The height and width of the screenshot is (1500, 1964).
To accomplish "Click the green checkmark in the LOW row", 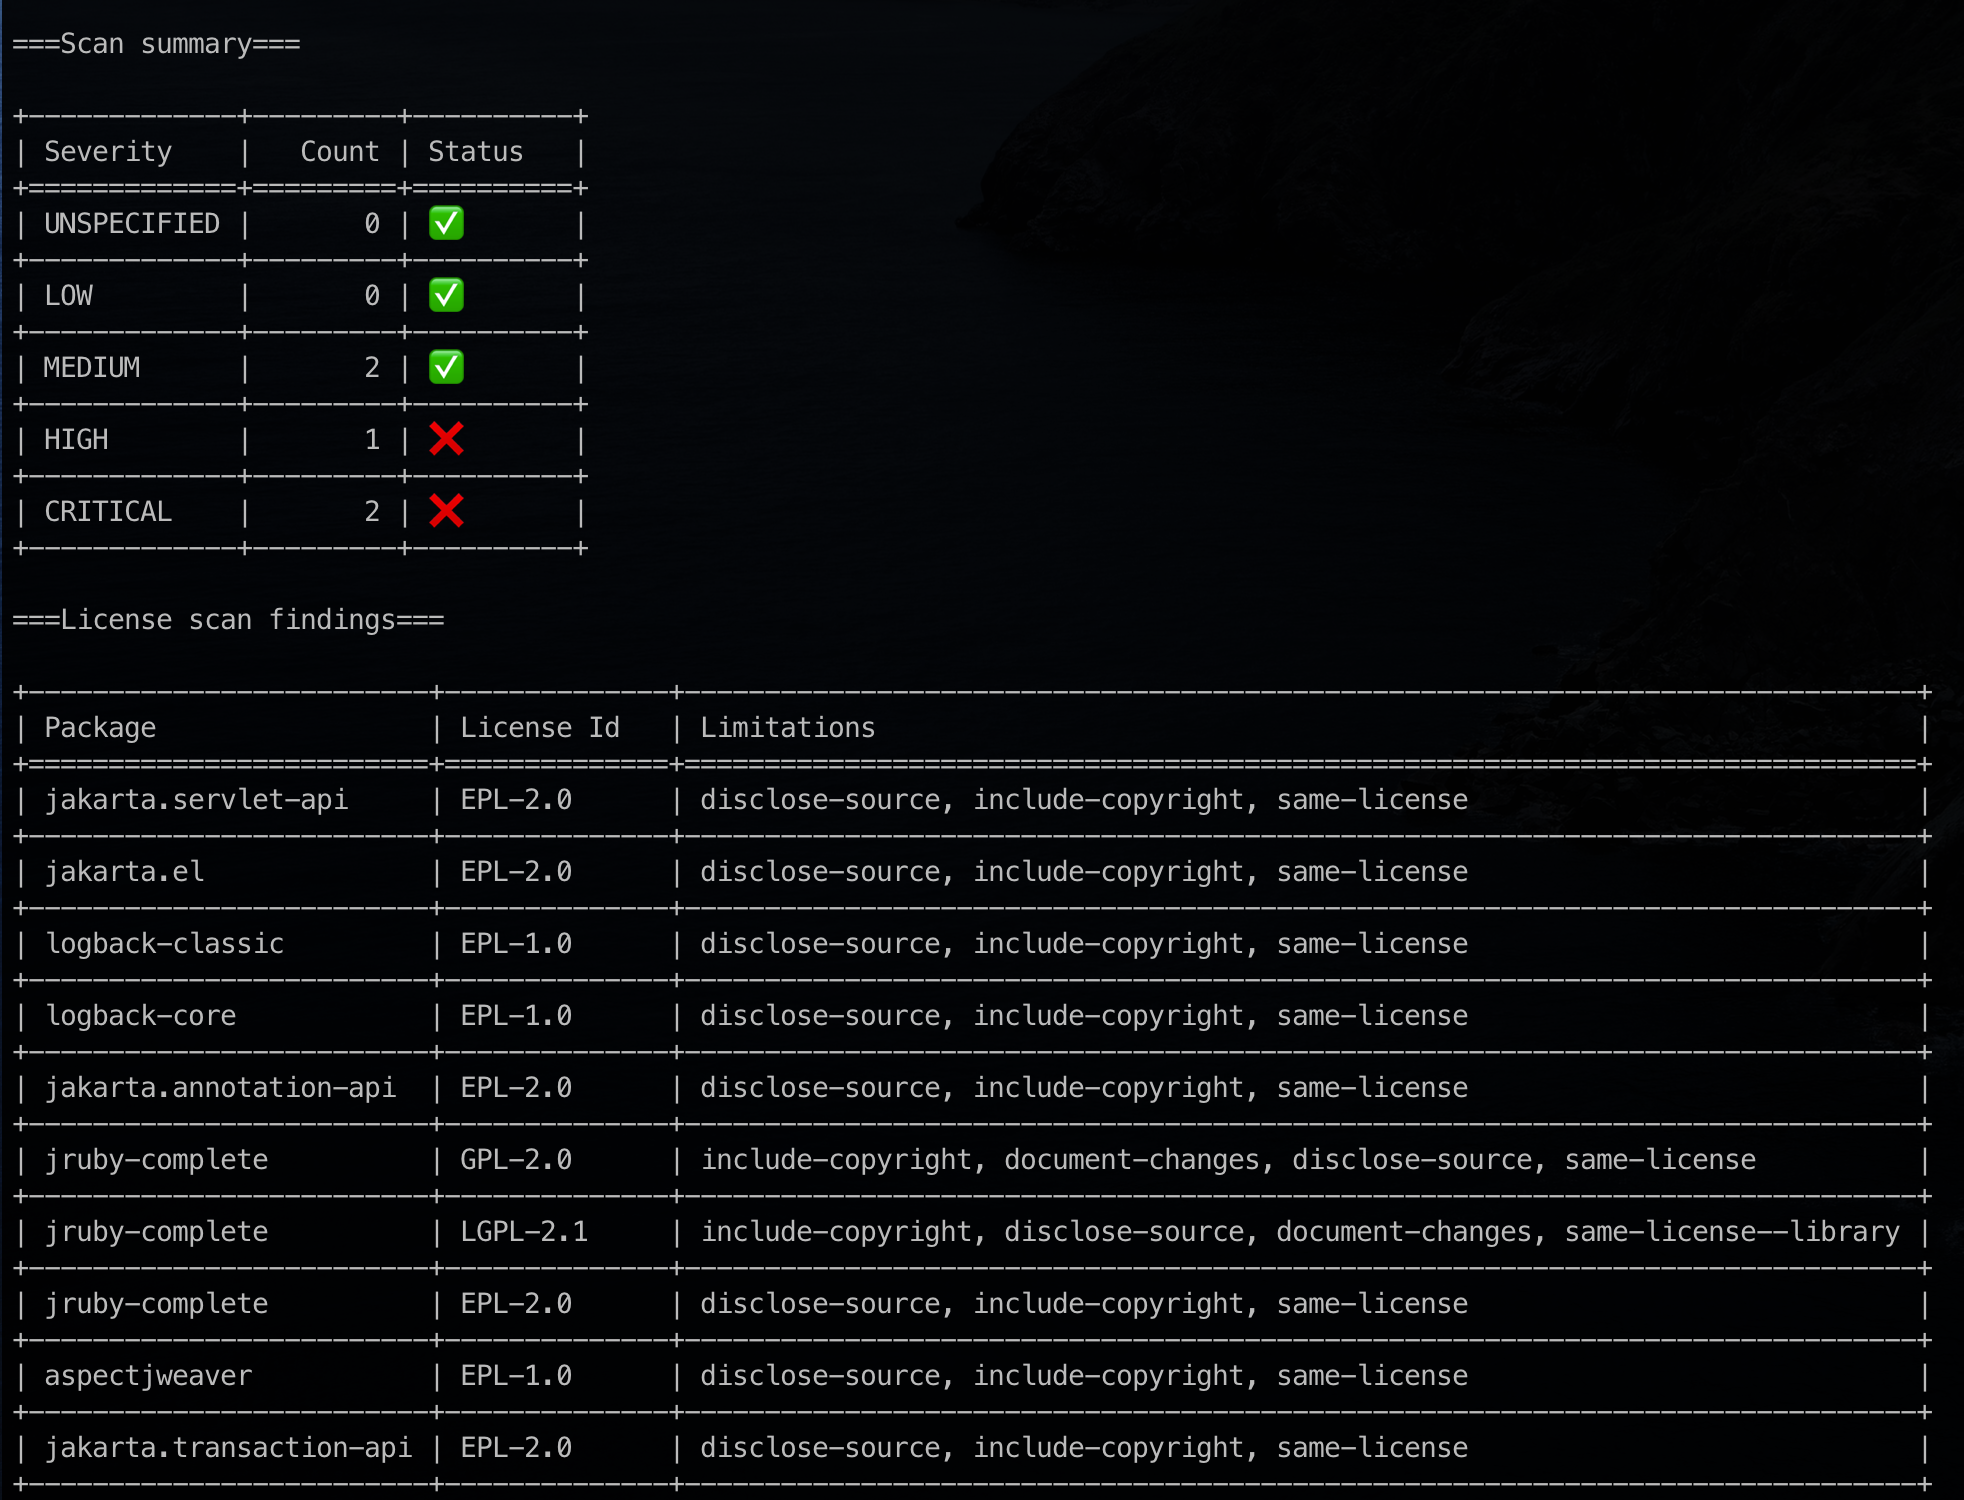I will (x=446, y=295).
